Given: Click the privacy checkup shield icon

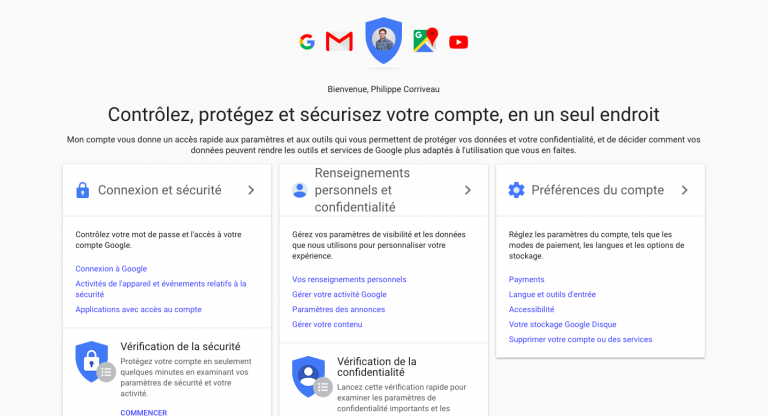Looking at the screenshot, I should [x=312, y=377].
